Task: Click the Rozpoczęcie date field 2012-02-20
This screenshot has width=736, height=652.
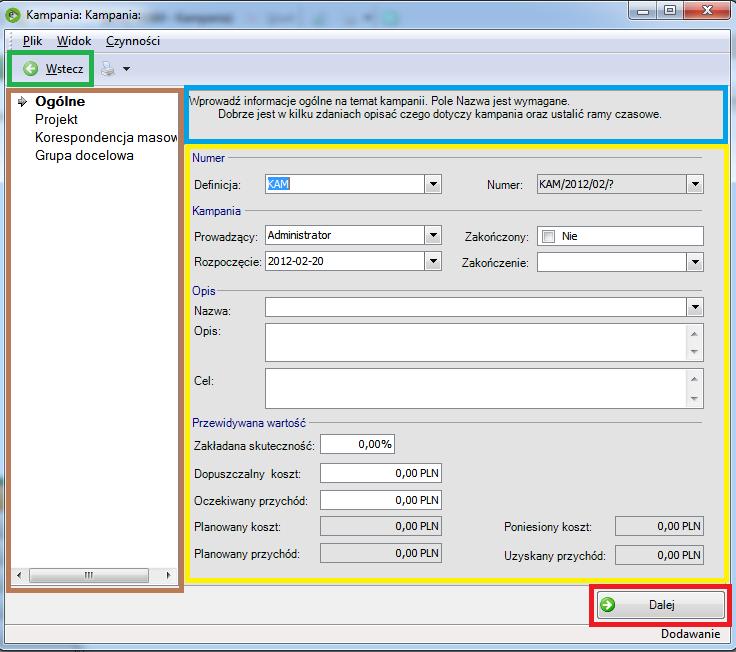Action: pos(345,261)
